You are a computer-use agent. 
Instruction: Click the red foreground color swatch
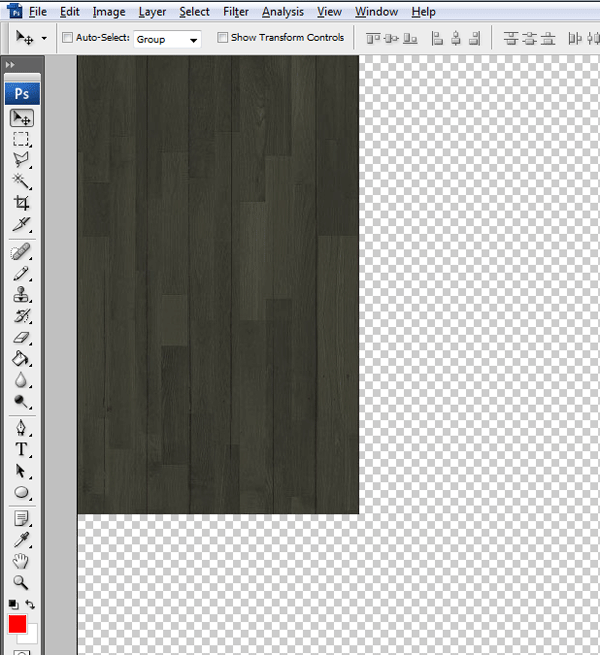(18, 624)
